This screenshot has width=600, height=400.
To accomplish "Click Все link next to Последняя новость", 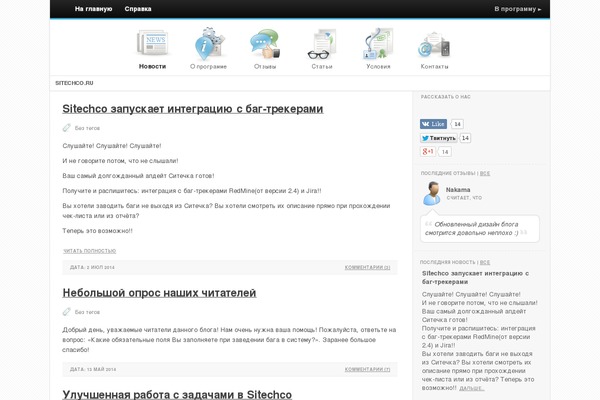I will click(485, 263).
